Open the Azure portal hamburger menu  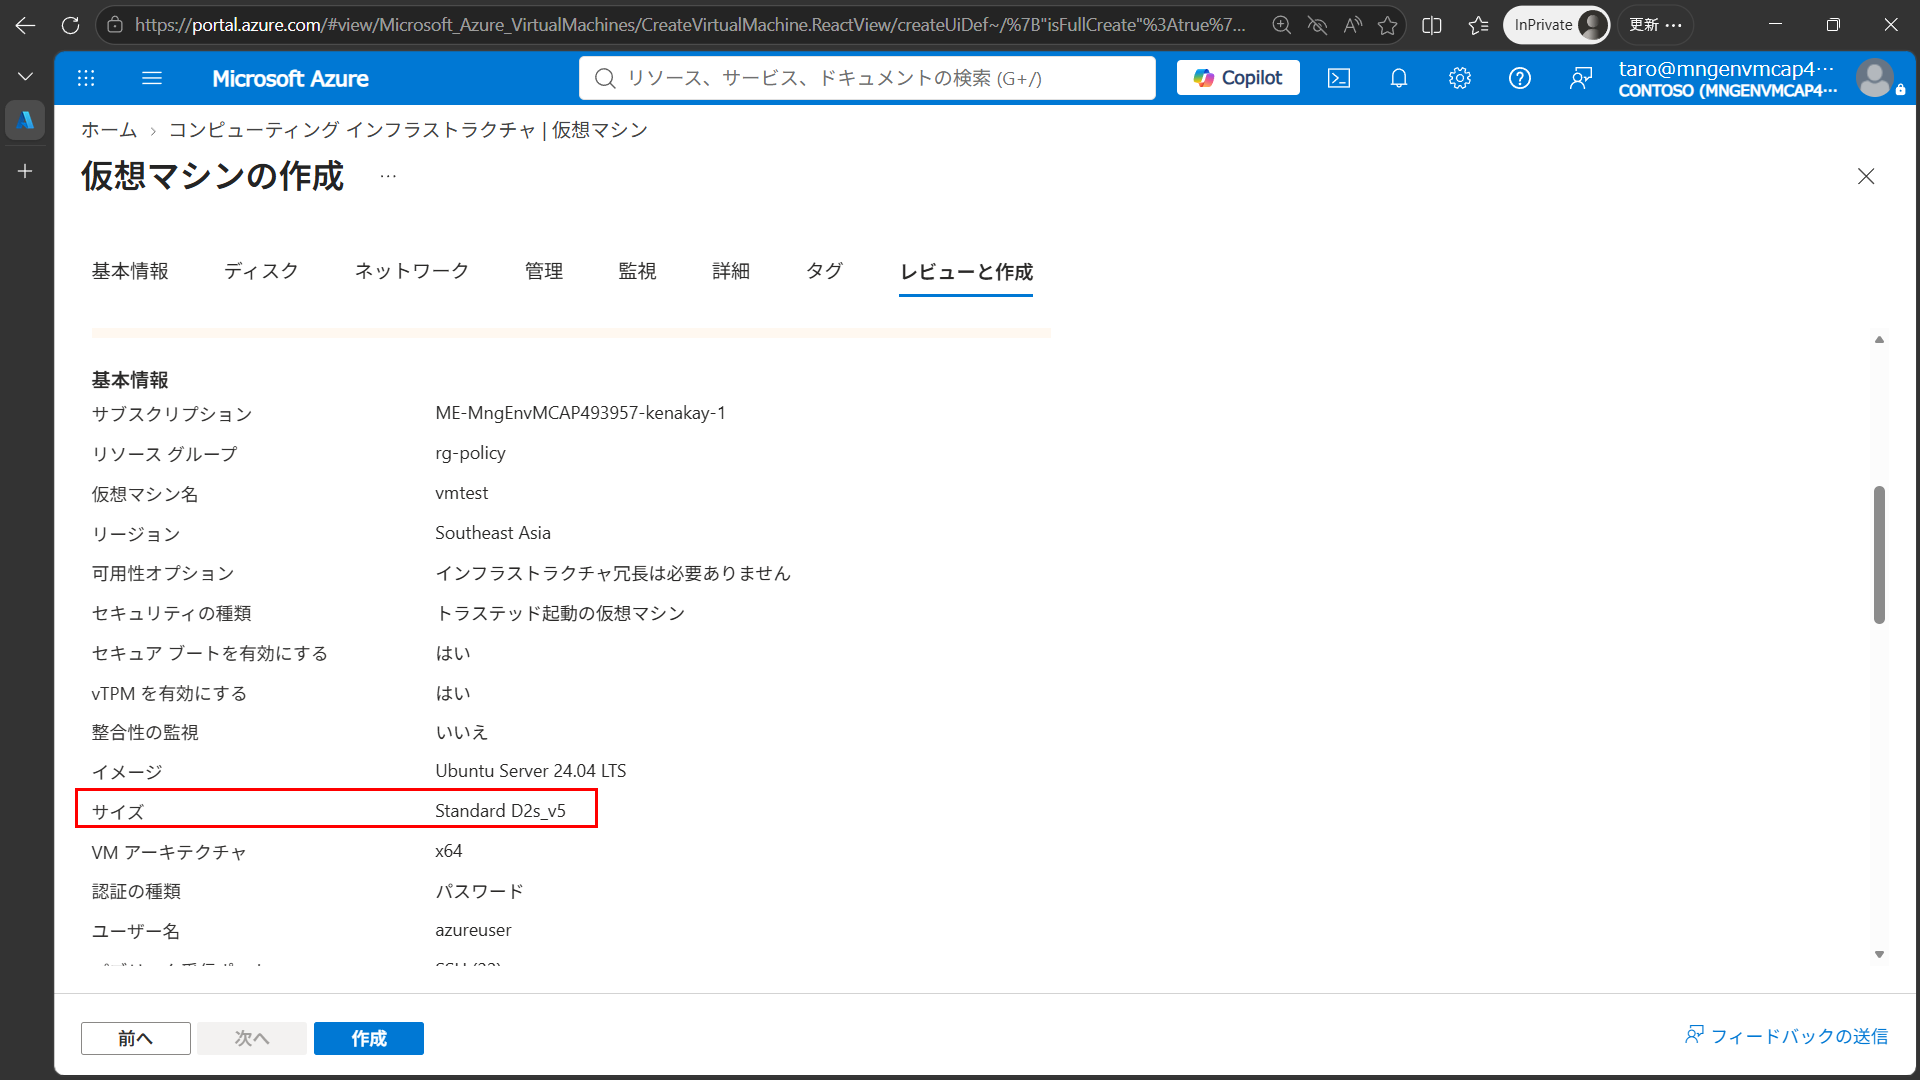(152, 78)
